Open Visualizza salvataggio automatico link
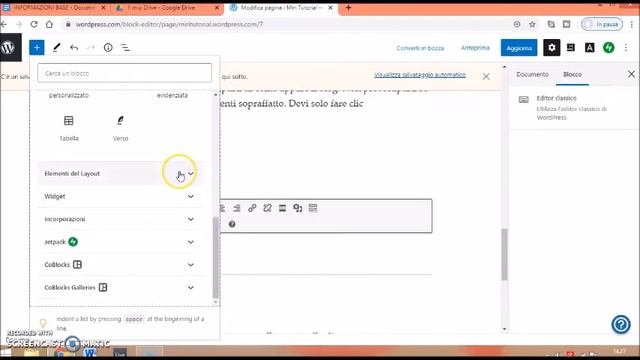The height and width of the screenshot is (360, 640). [x=420, y=75]
